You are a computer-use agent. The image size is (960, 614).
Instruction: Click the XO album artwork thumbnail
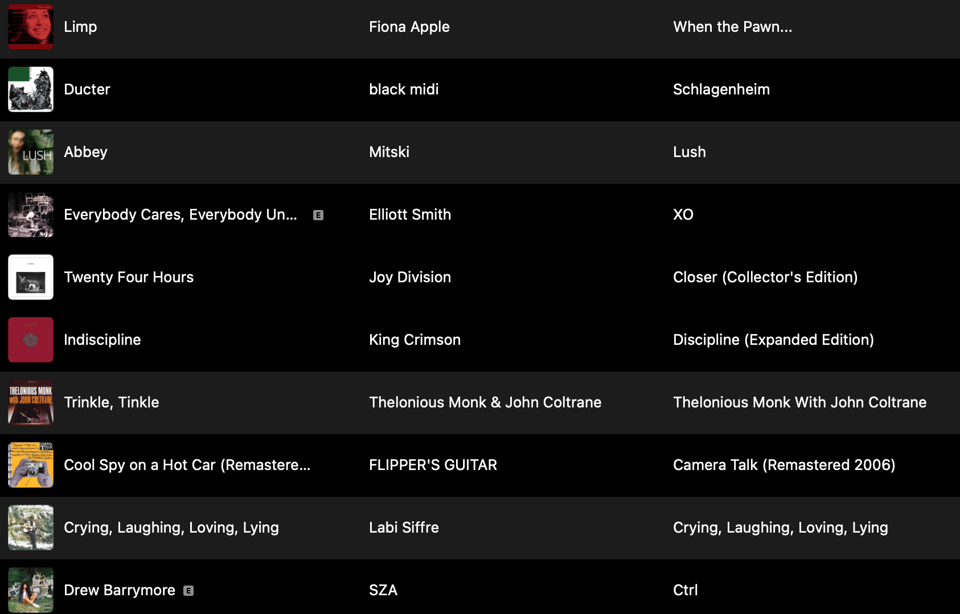click(x=31, y=215)
